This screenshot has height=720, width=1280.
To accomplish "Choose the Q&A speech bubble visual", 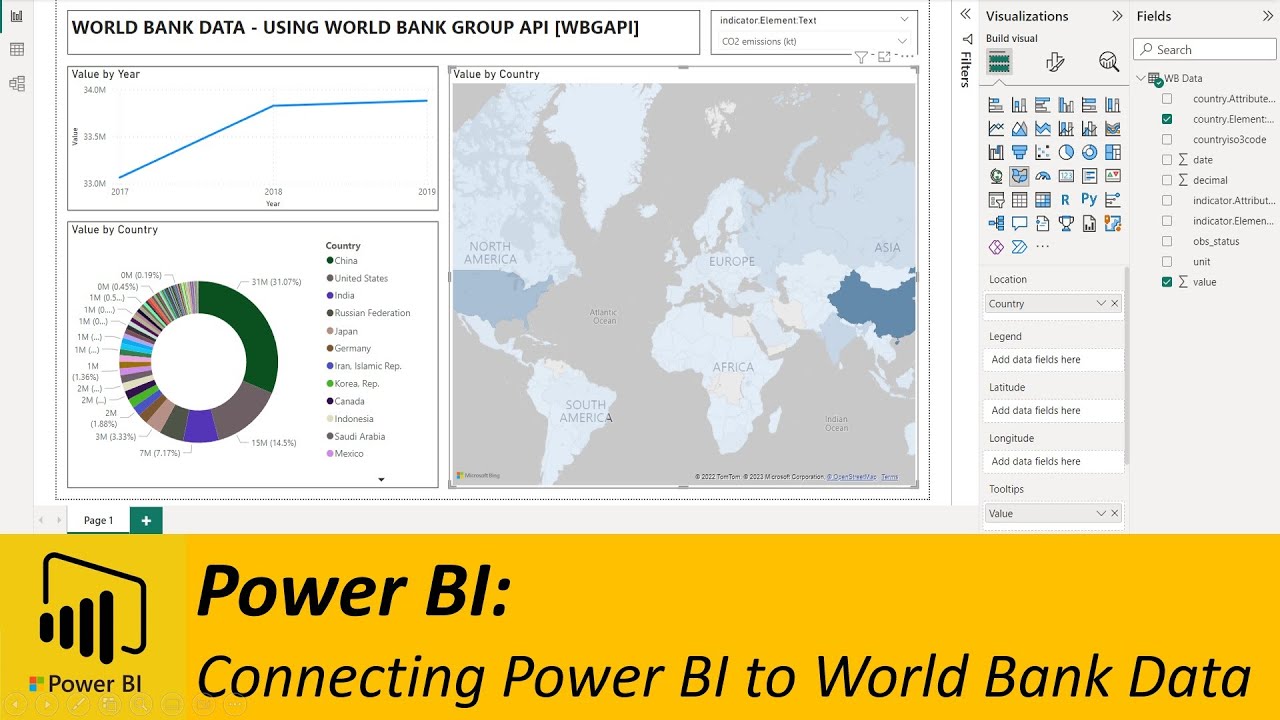I will pos(1019,224).
